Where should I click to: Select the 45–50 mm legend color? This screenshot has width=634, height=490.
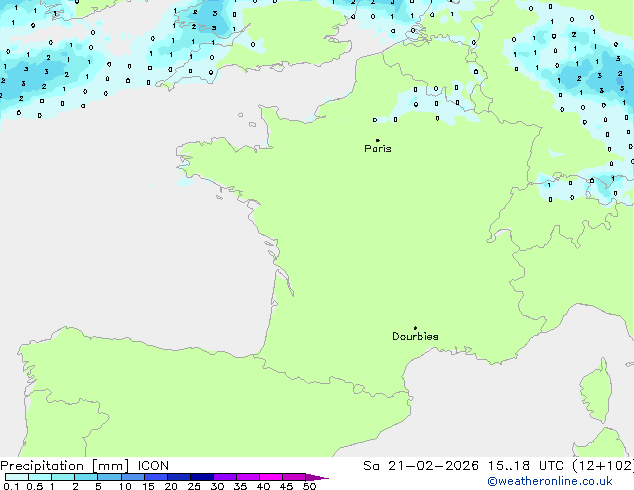pos(294,477)
